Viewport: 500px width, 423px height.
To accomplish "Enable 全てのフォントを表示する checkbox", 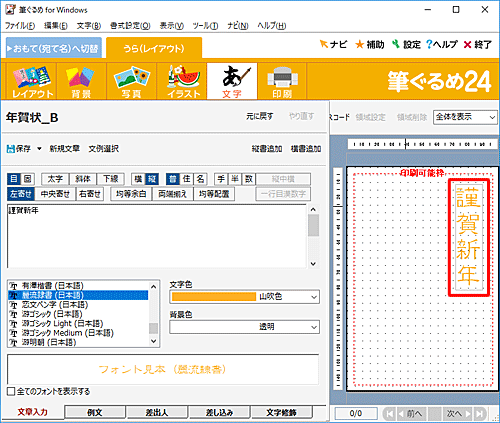I will (x=11, y=391).
